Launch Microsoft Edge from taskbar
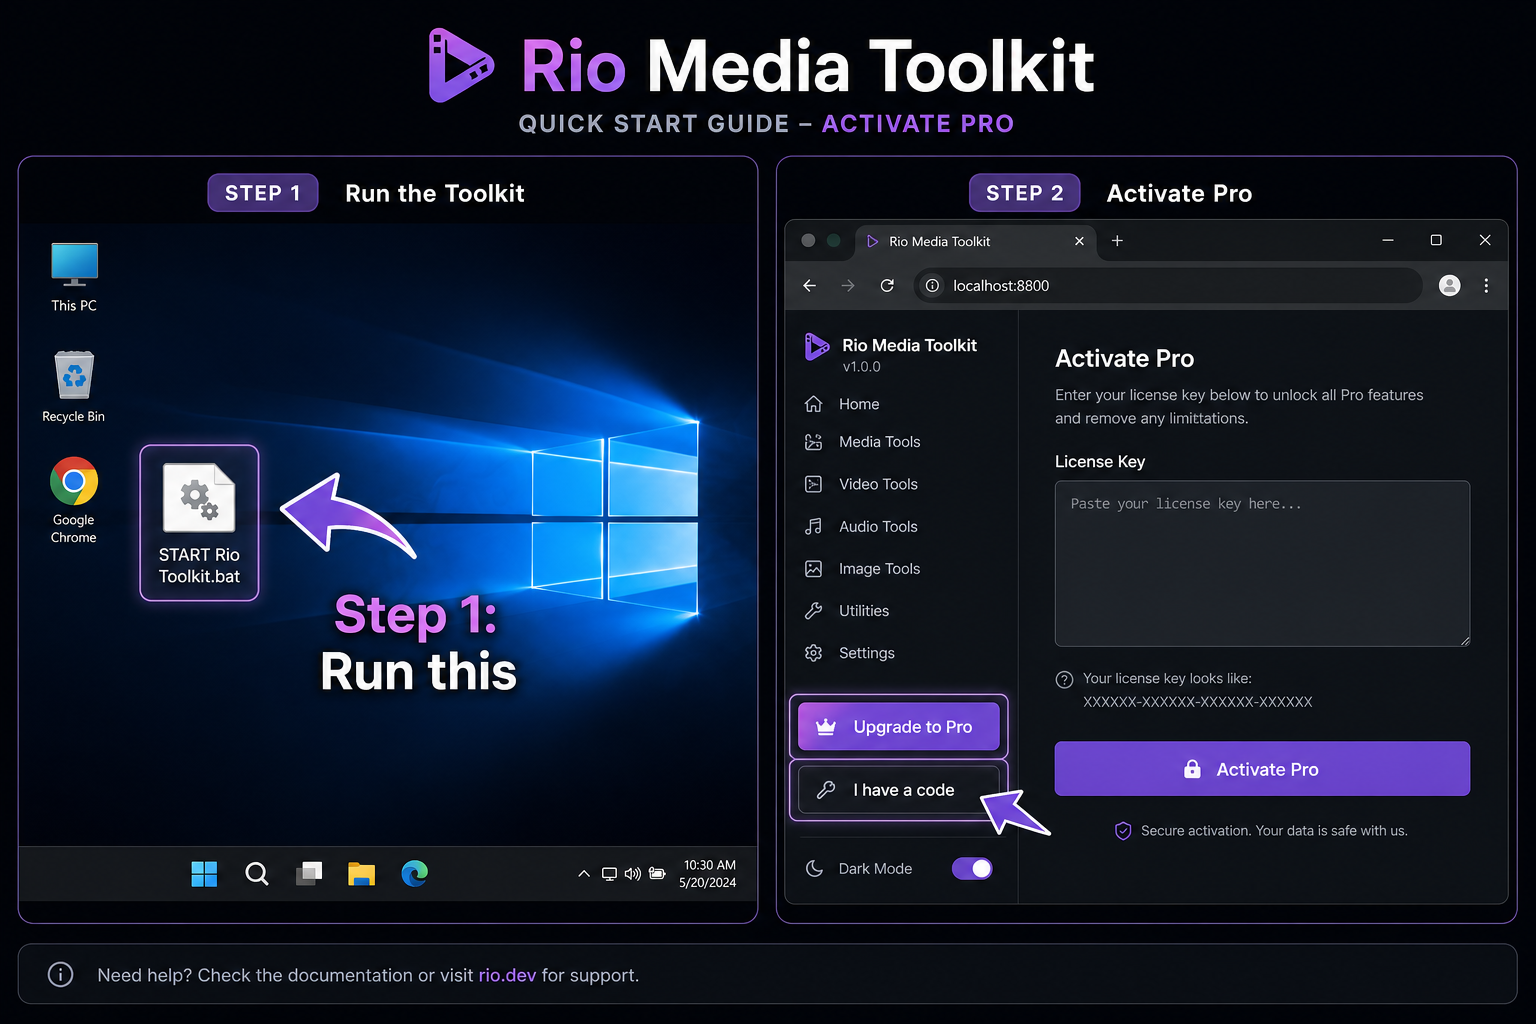This screenshot has height=1024, width=1536. [414, 874]
